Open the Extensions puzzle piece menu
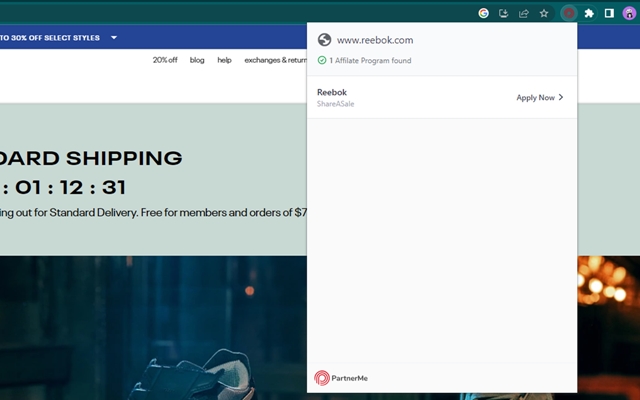 pos(589,13)
